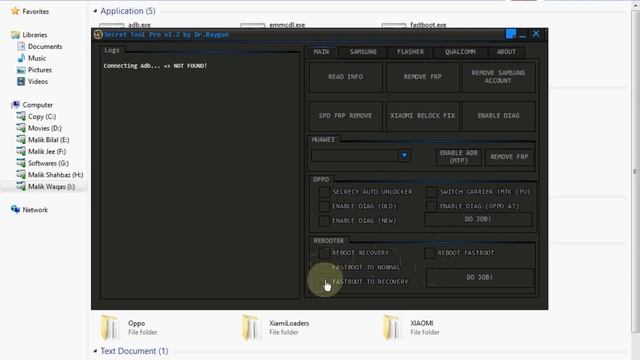Screen dimensions: 640x360
Task: Click REMOVE SAMSUNG ACCOUNT button
Action: [x=498, y=77]
